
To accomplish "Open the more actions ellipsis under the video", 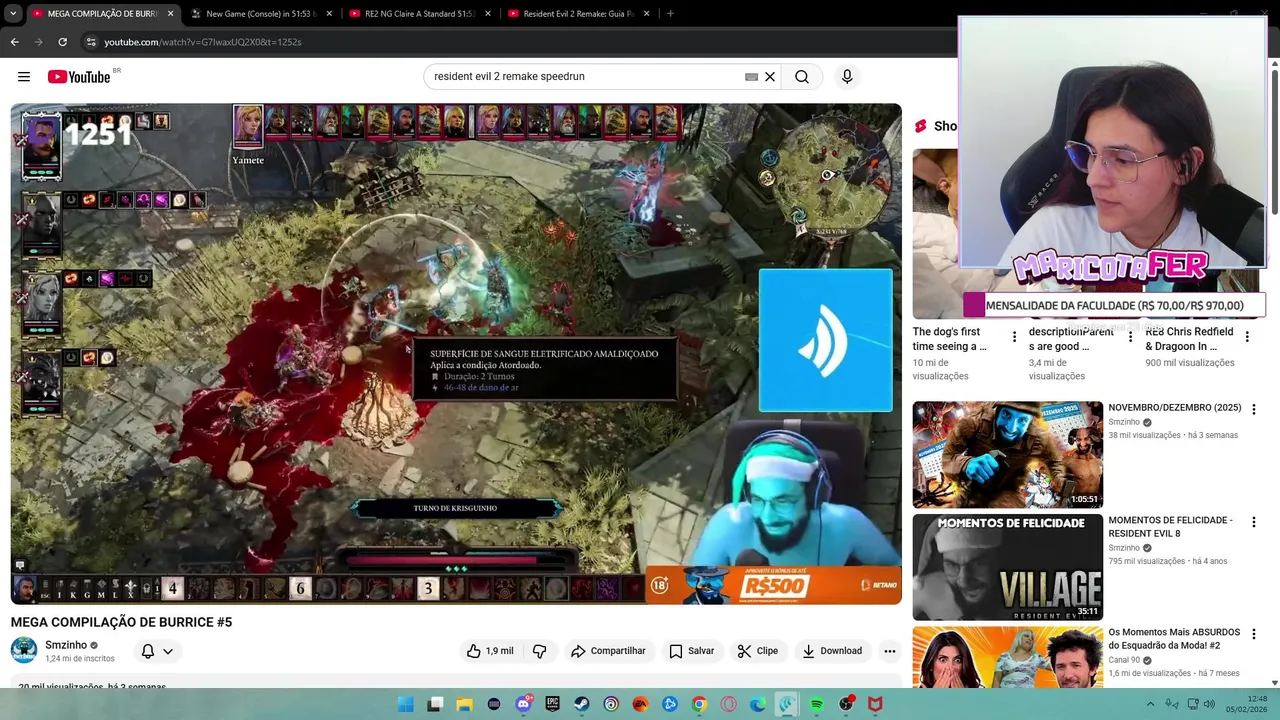I will point(889,651).
